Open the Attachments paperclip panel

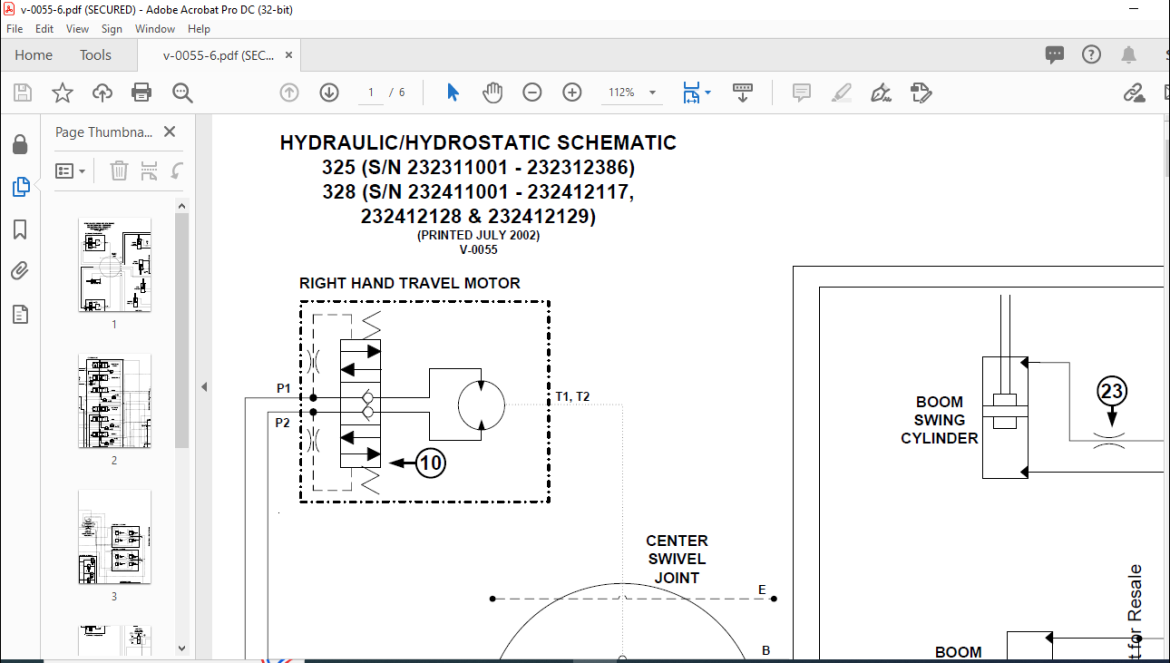pyautogui.click(x=20, y=271)
